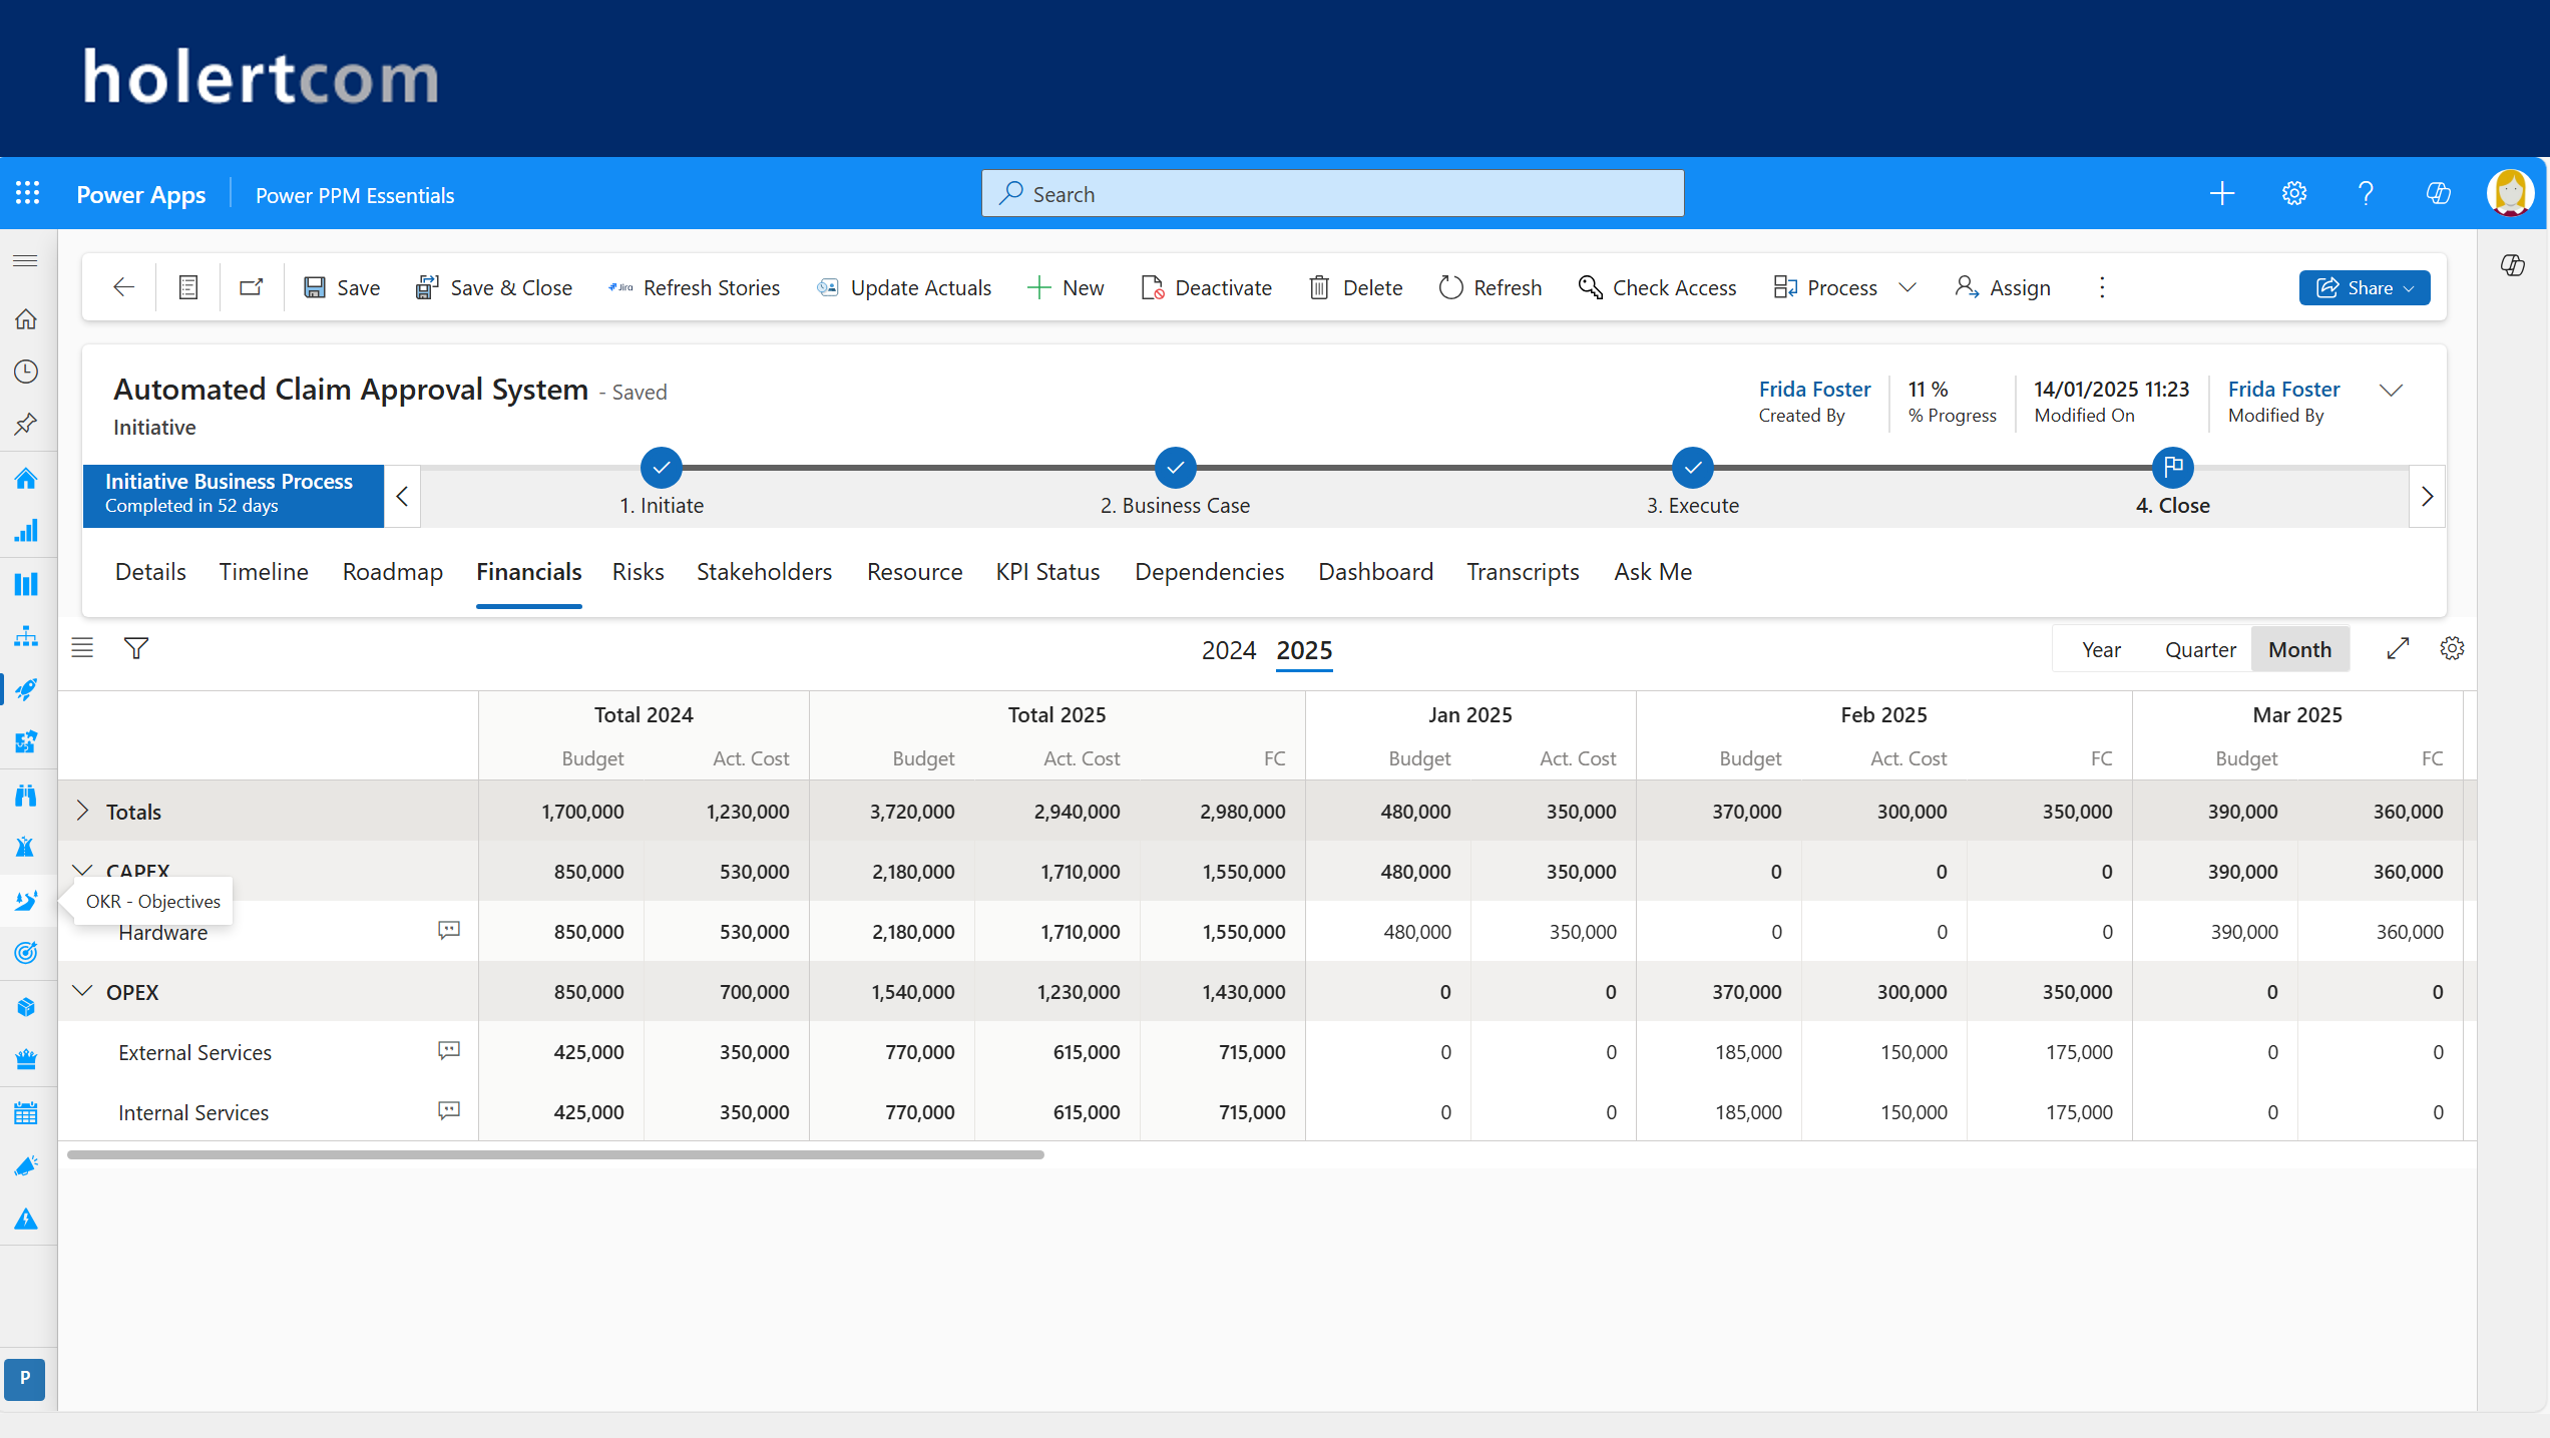Open Pinned items icon

tap(26, 425)
